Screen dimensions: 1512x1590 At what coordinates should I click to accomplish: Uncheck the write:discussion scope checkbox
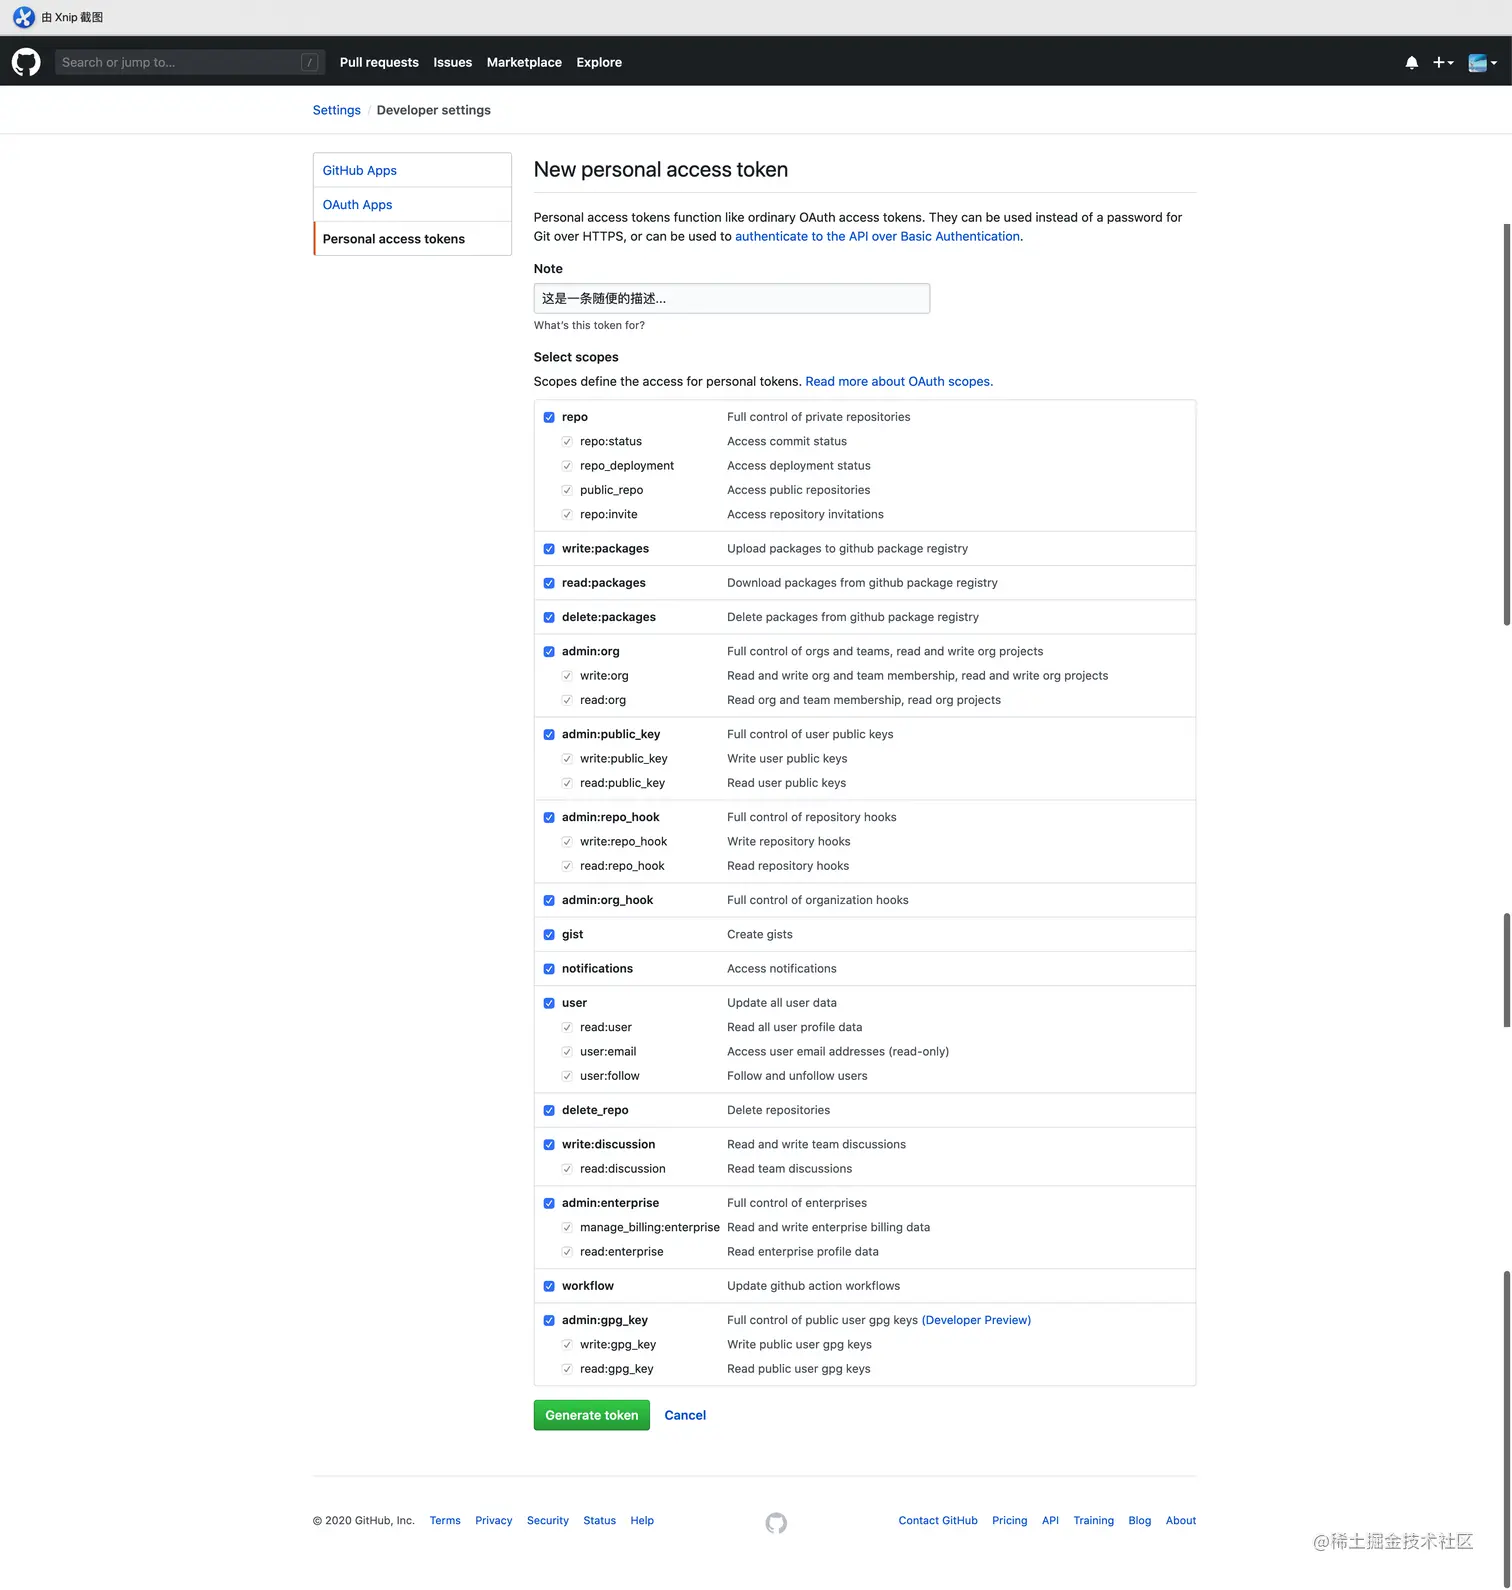pos(549,1144)
